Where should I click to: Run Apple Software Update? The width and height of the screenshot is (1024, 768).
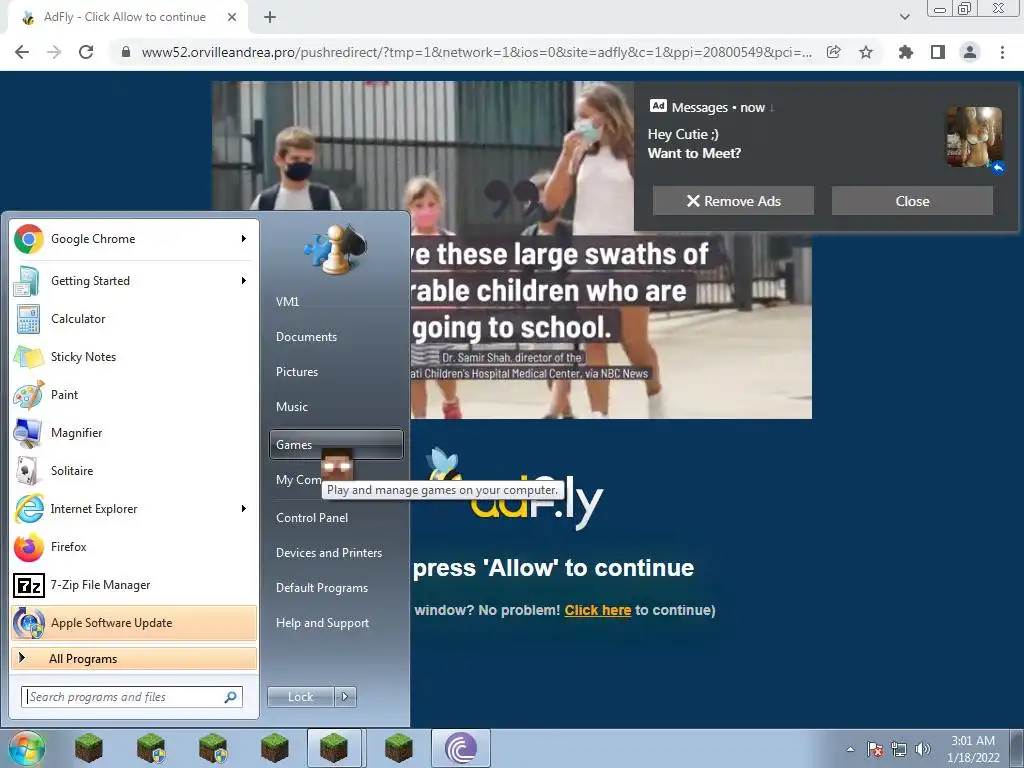(x=134, y=622)
